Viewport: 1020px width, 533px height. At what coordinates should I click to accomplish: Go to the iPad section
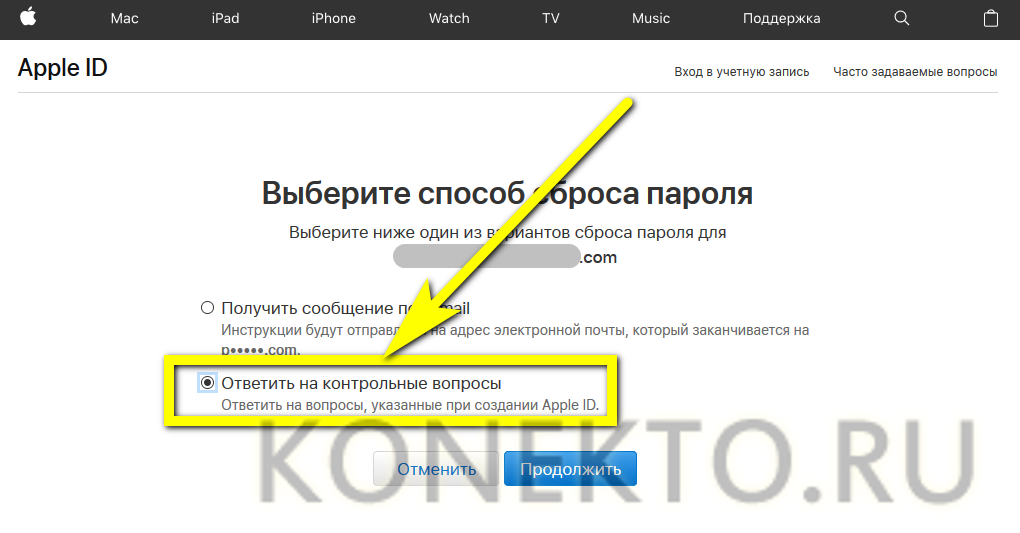tap(226, 19)
